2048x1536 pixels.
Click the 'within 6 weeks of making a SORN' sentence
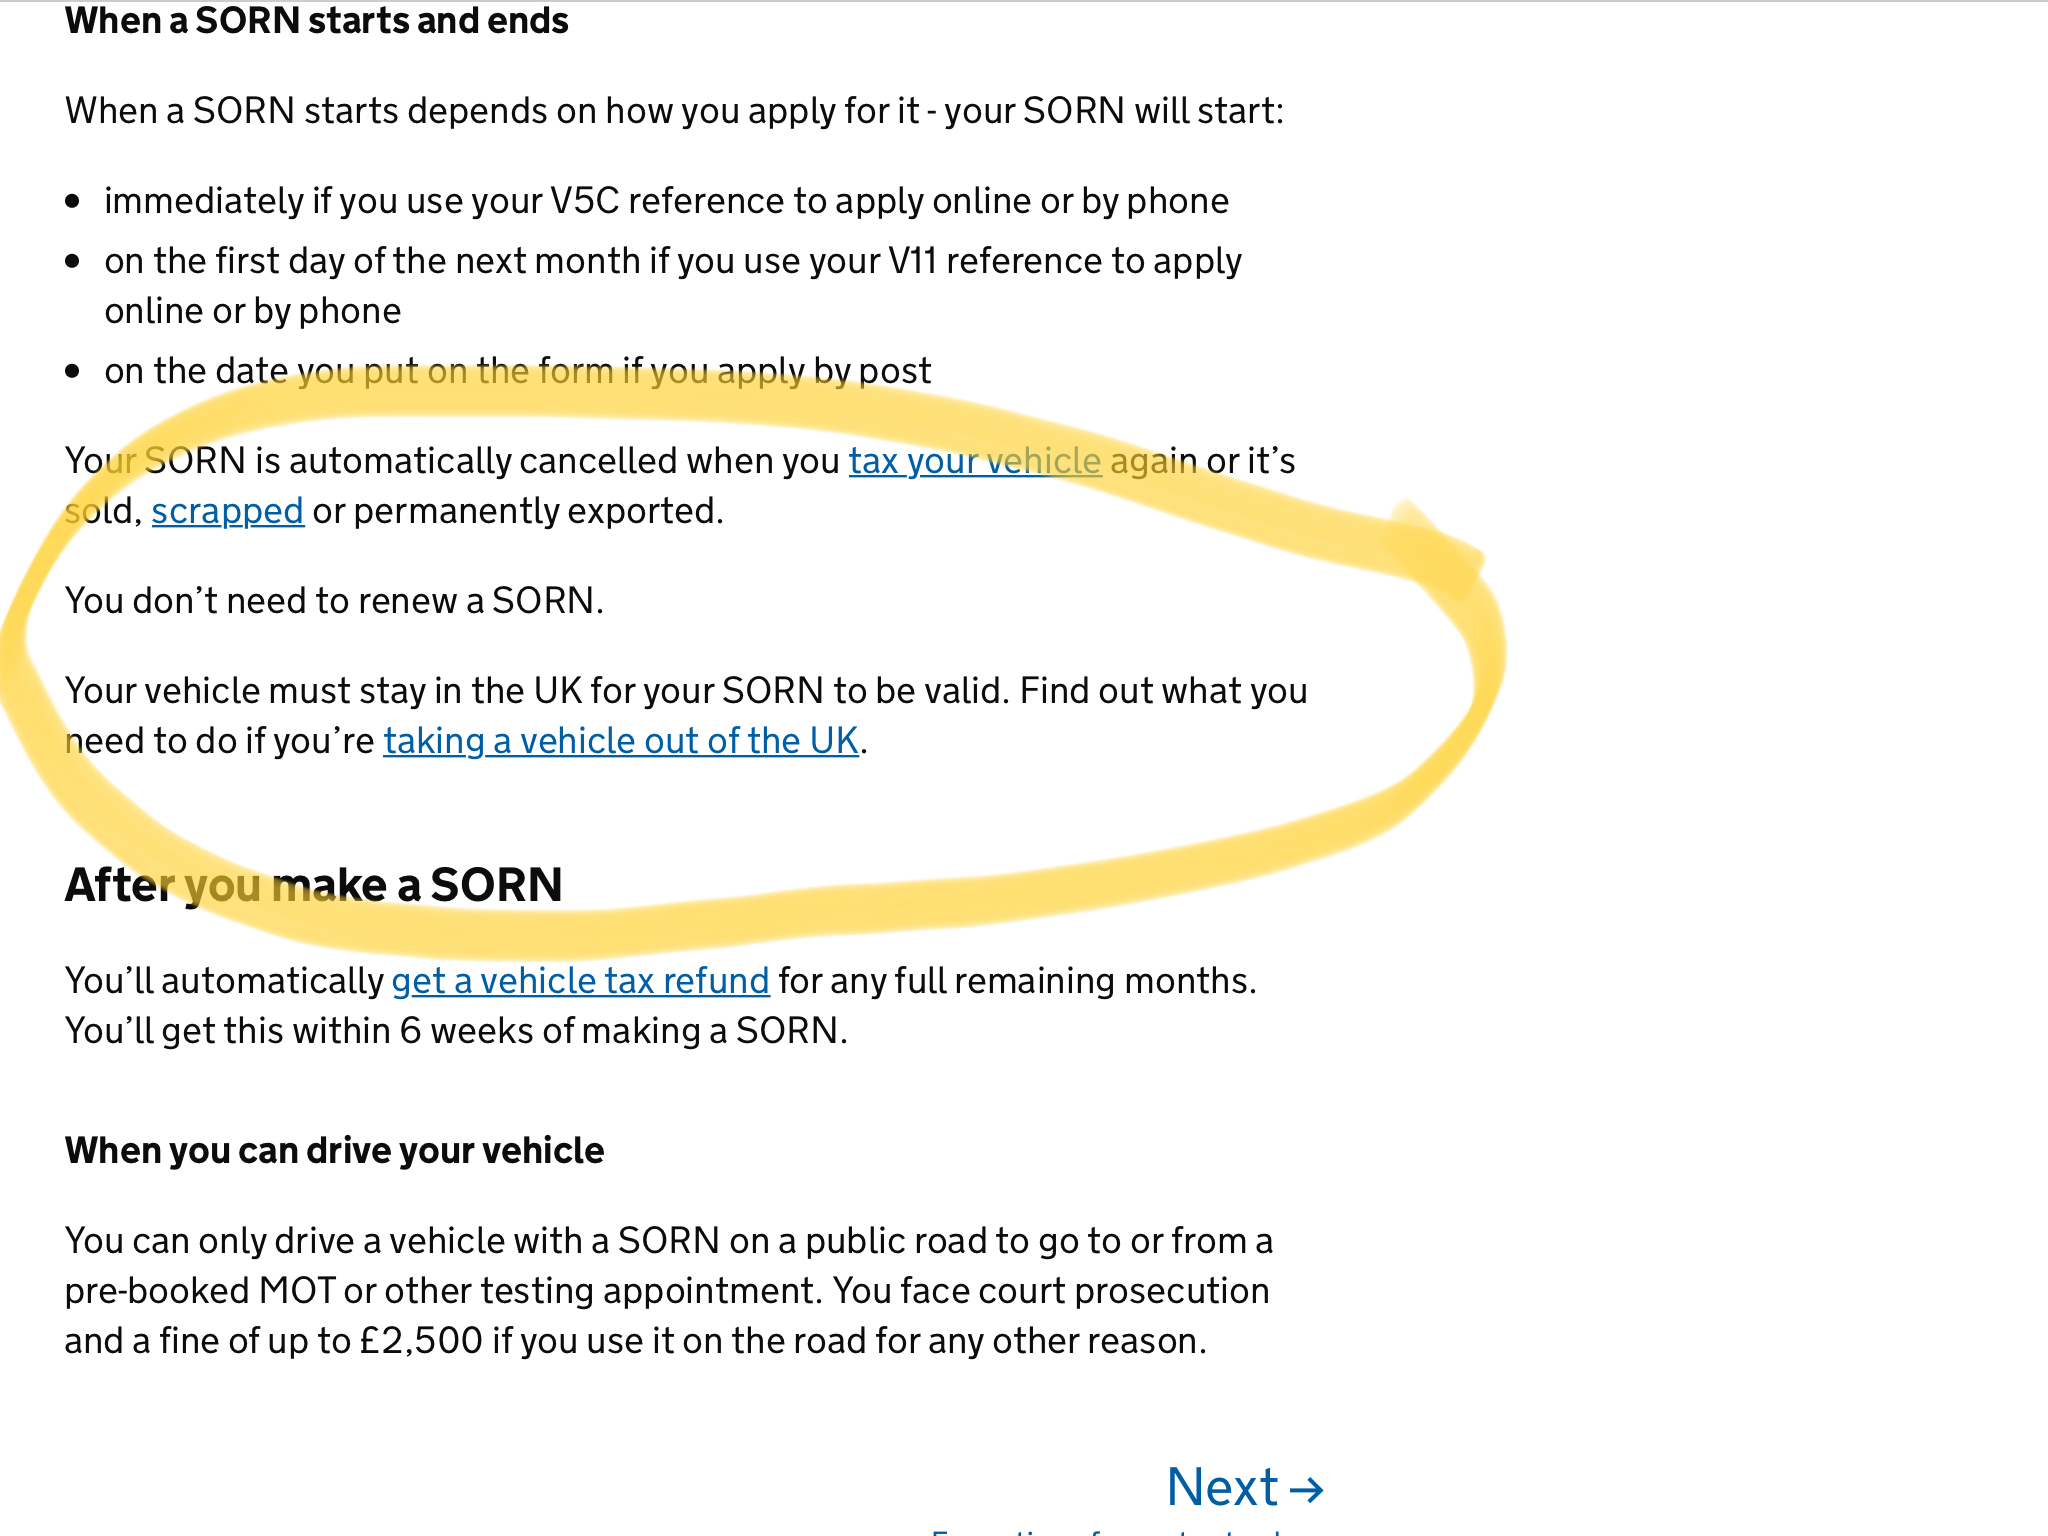click(x=456, y=1031)
